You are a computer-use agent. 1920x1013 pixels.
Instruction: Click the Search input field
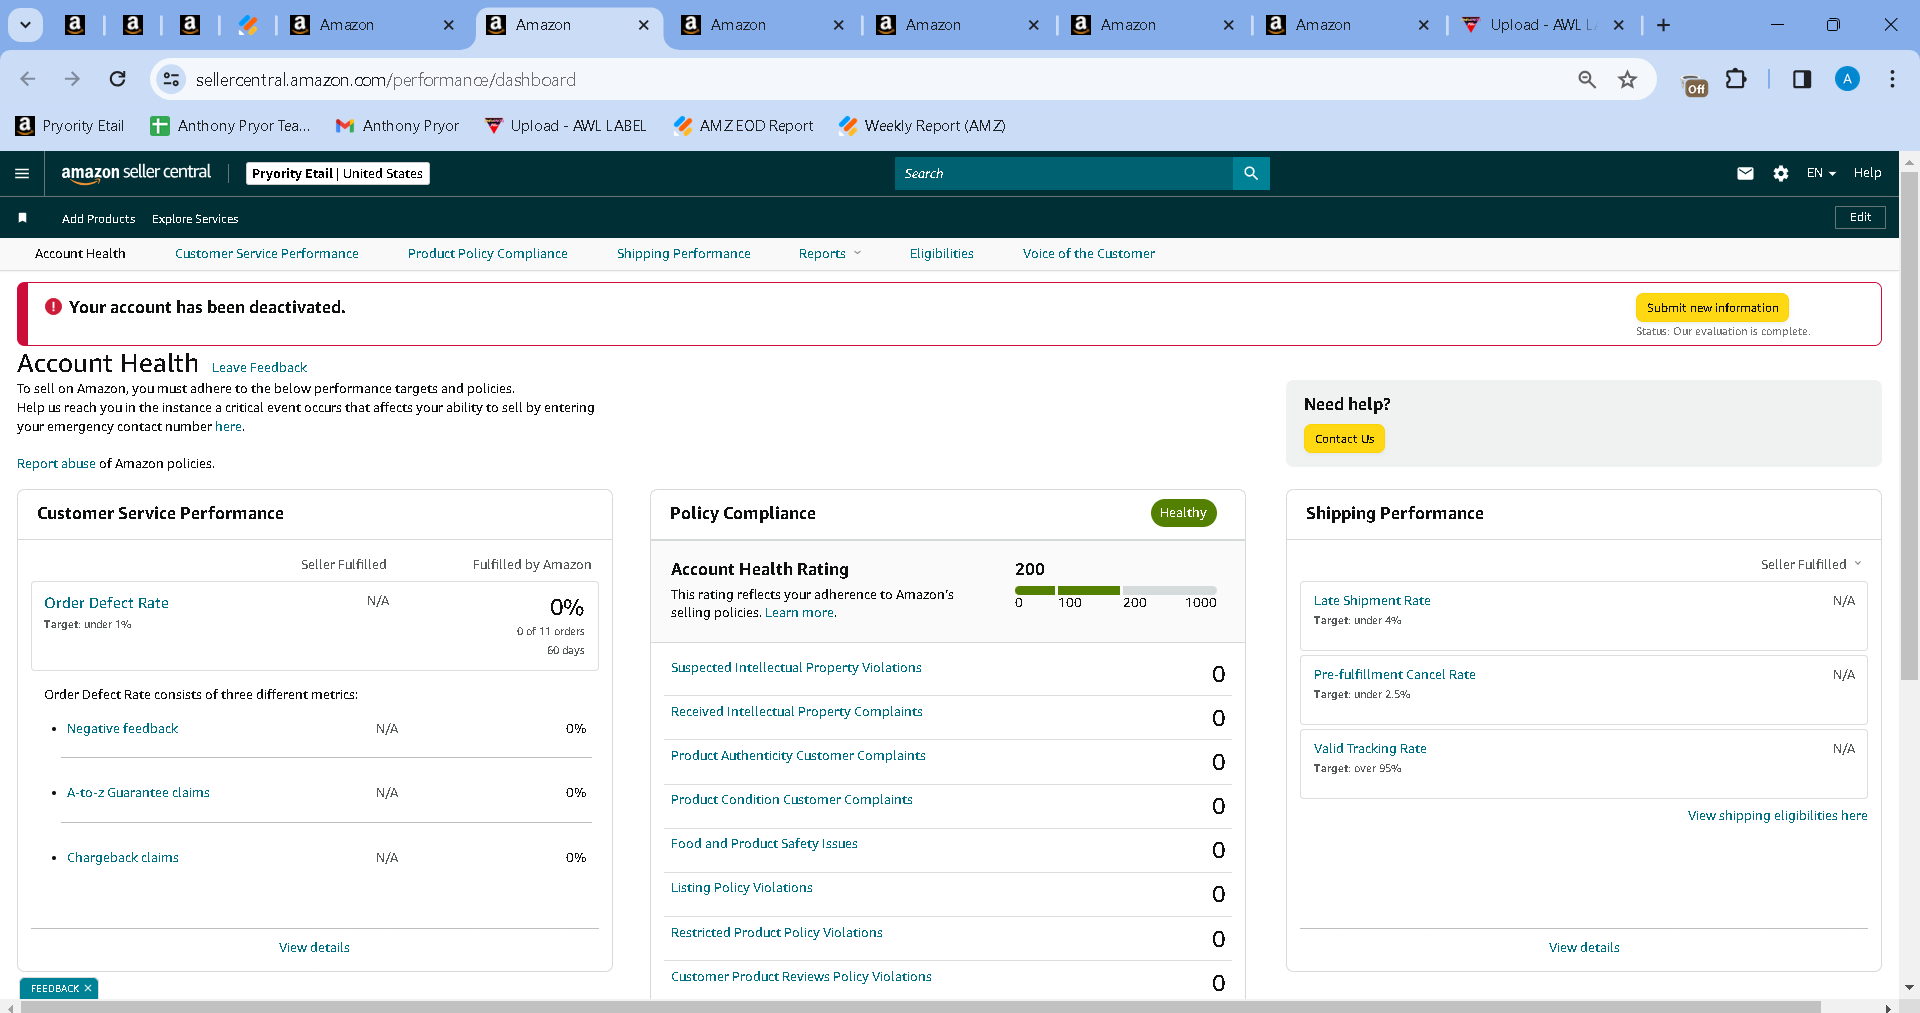coord(1064,174)
